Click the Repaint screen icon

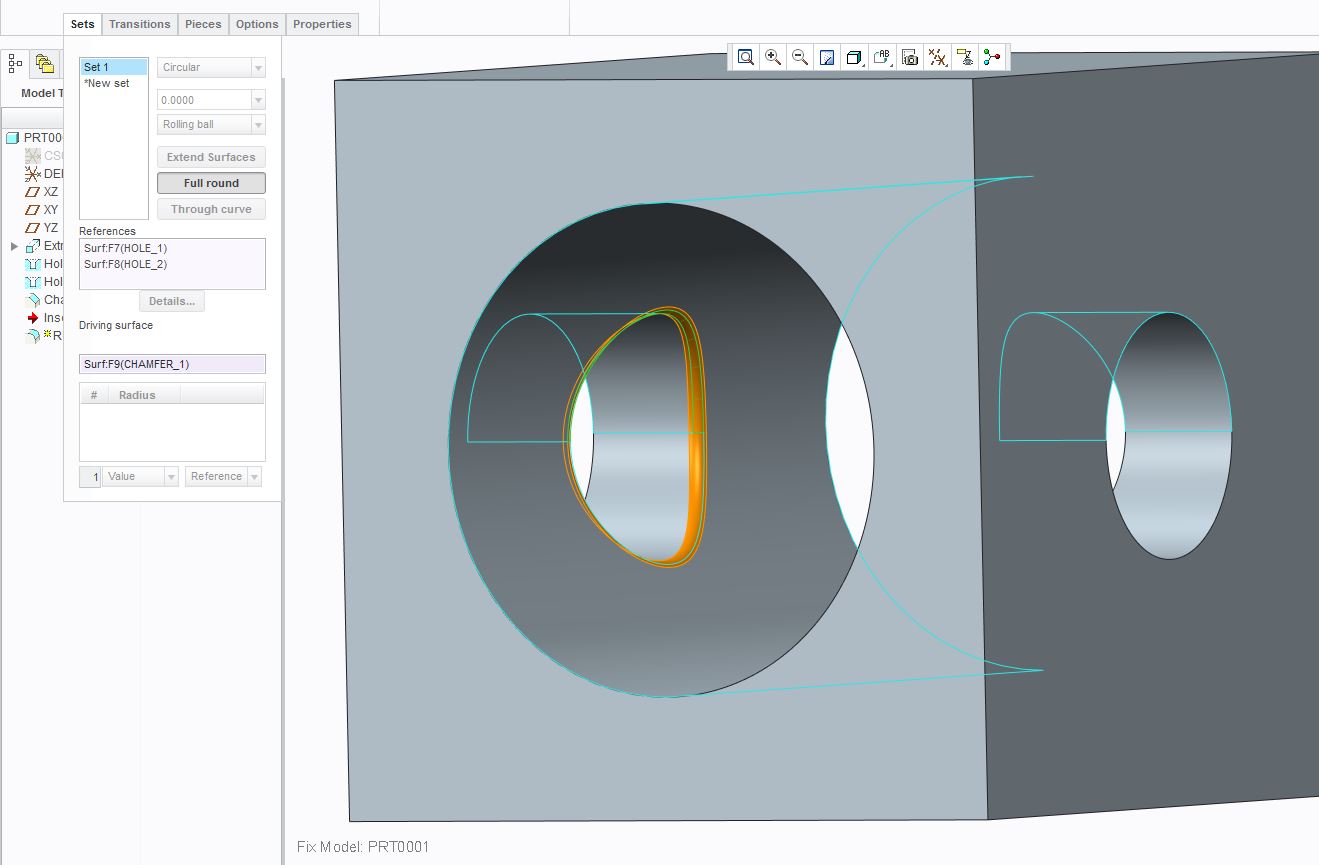(827, 57)
